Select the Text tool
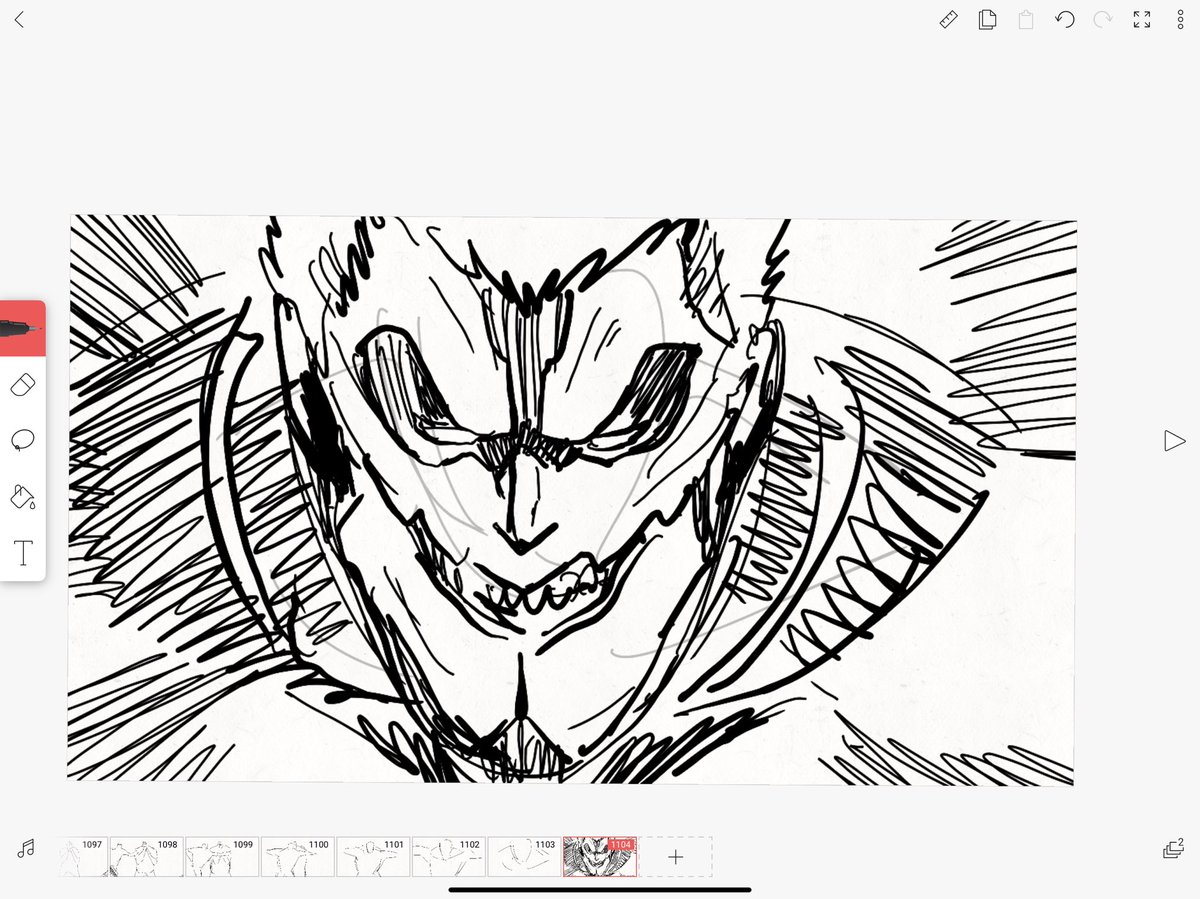 pos(22,552)
